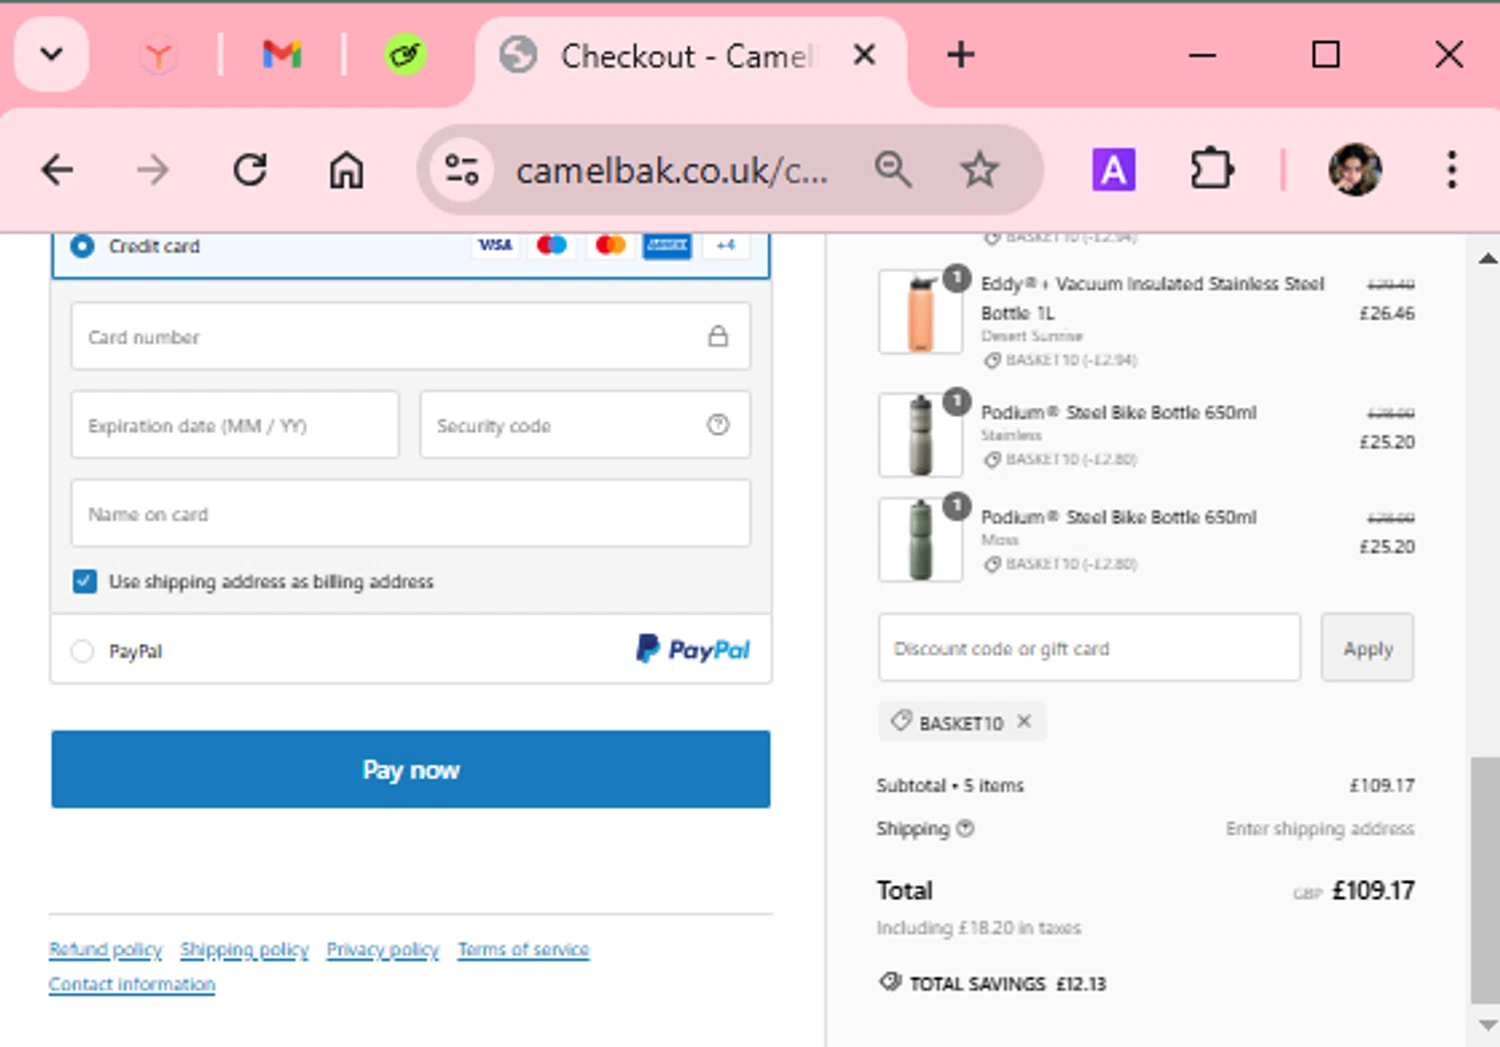
Task: Open the Gmail pinned tab
Action: pyautogui.click(x=282, y=54)
